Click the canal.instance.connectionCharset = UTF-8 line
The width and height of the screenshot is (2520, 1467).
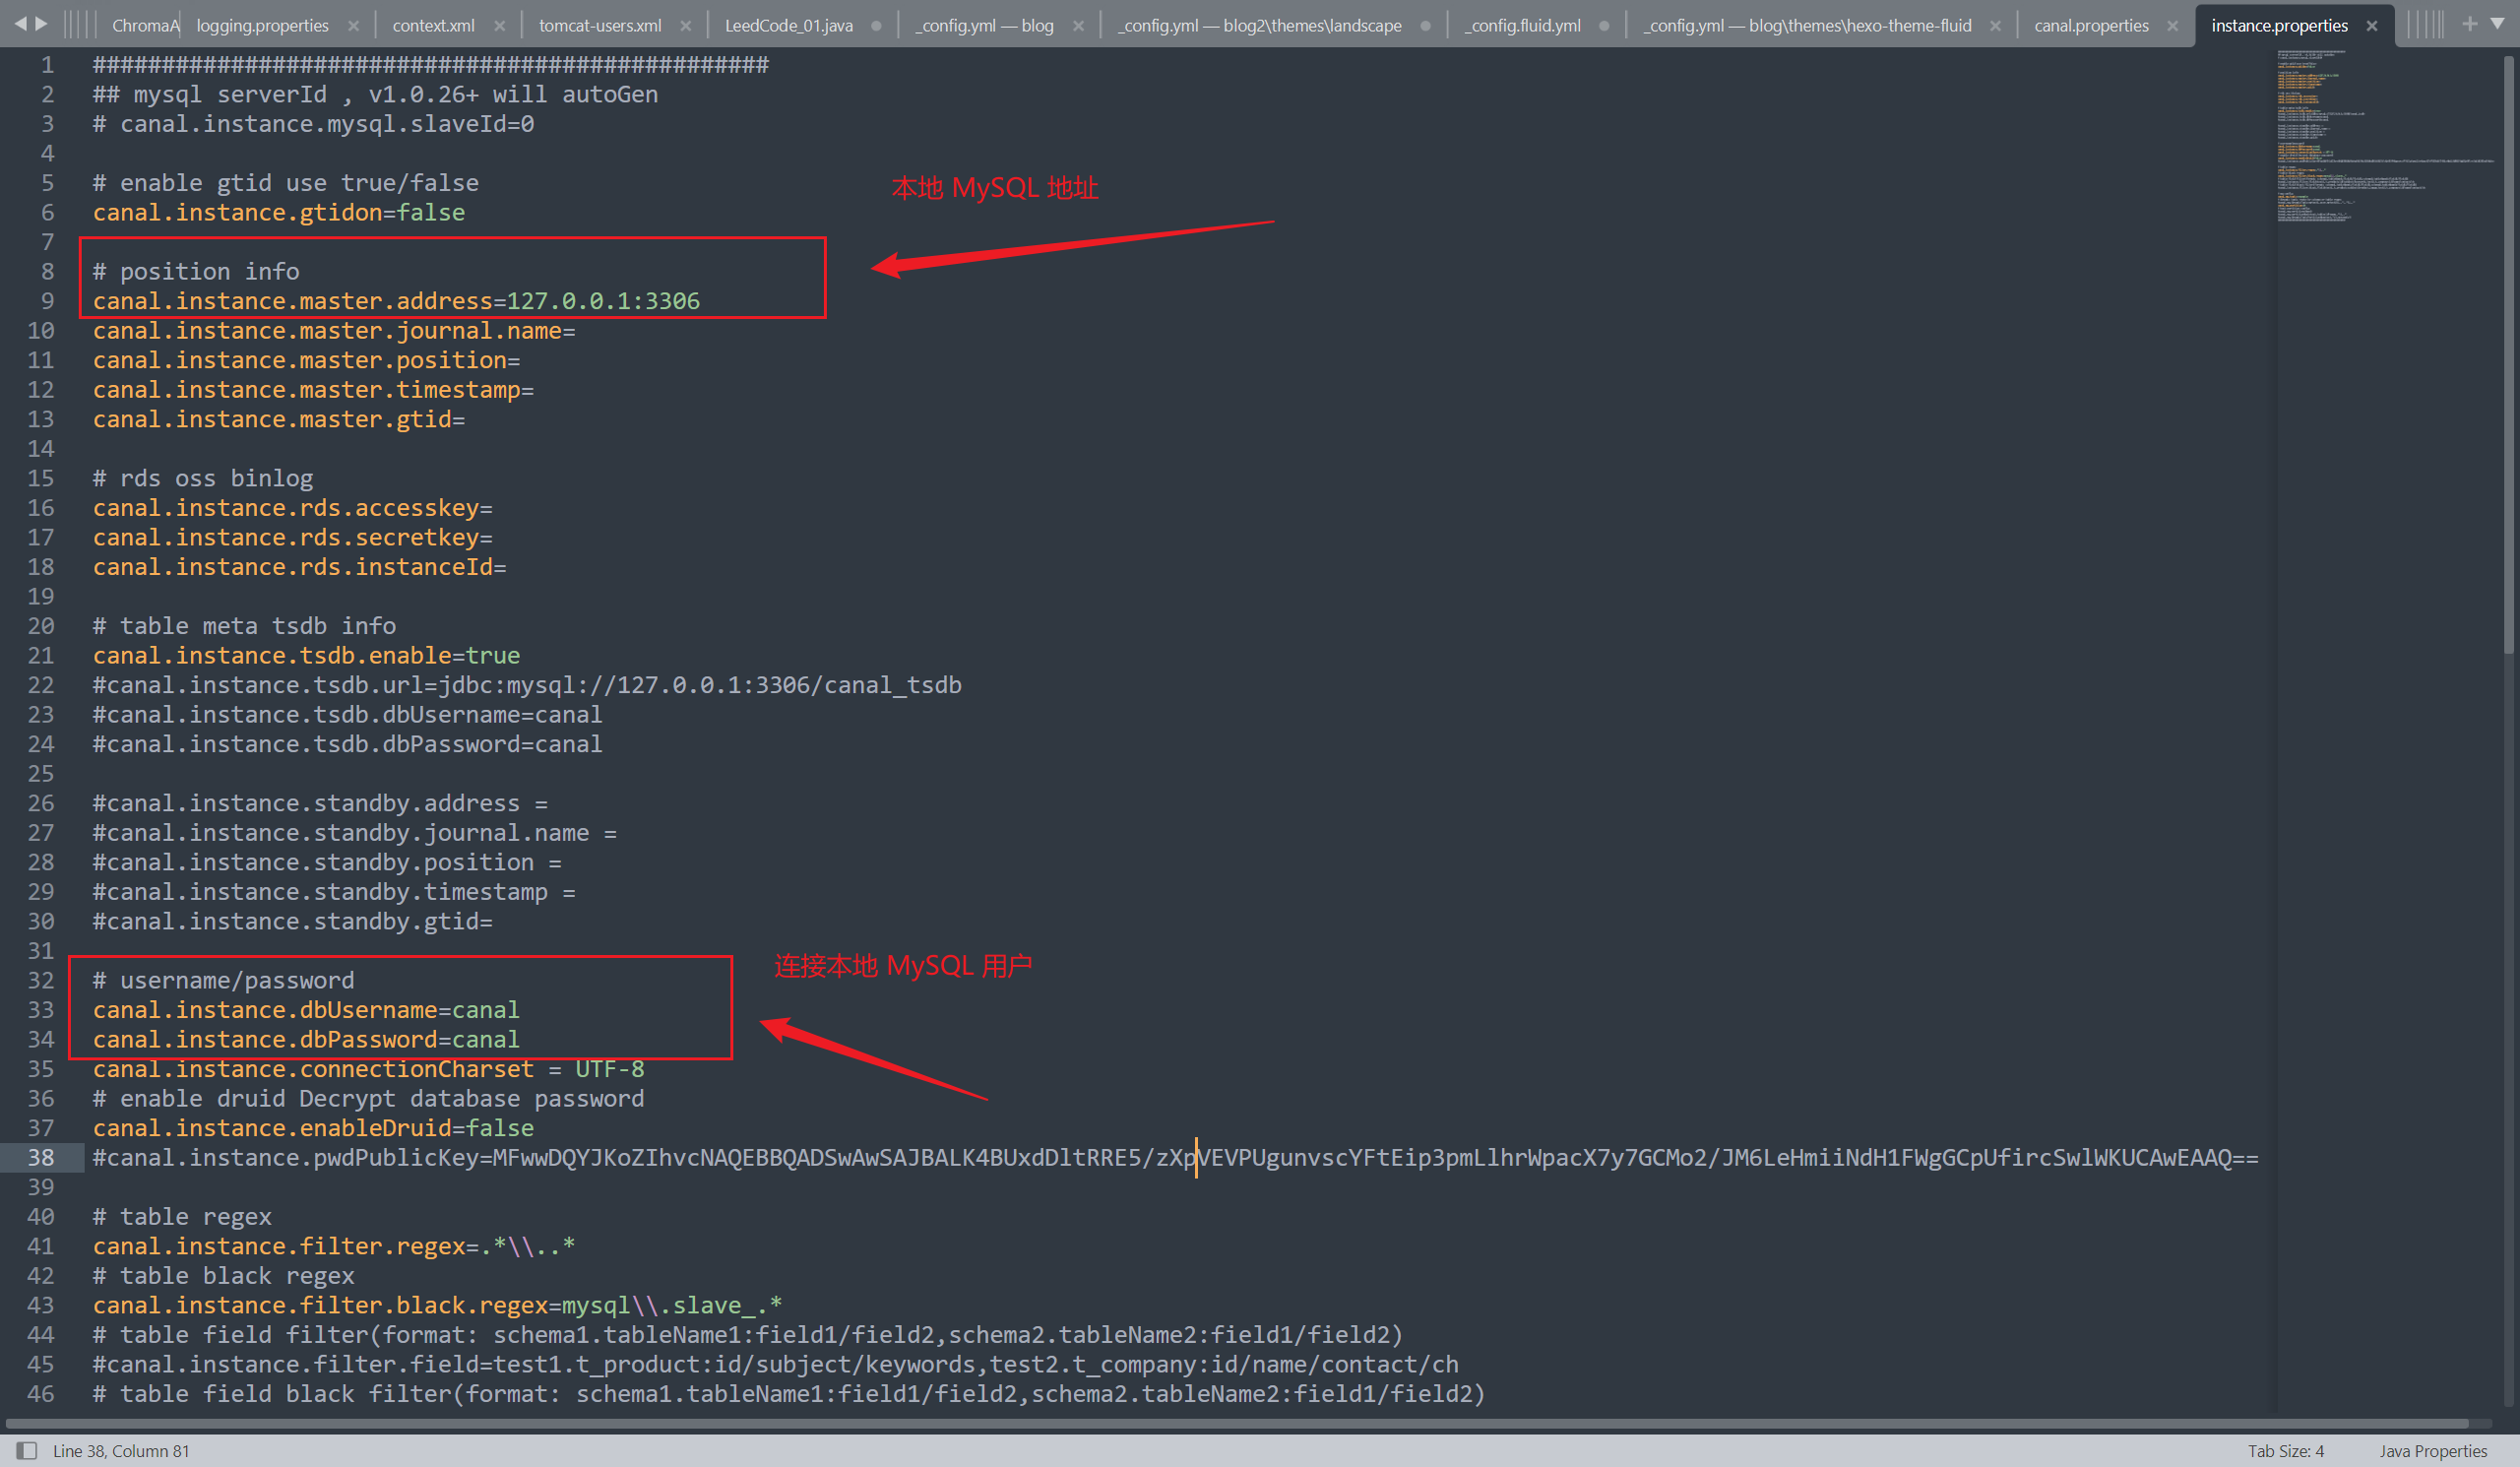click(x=368, y=1068)
